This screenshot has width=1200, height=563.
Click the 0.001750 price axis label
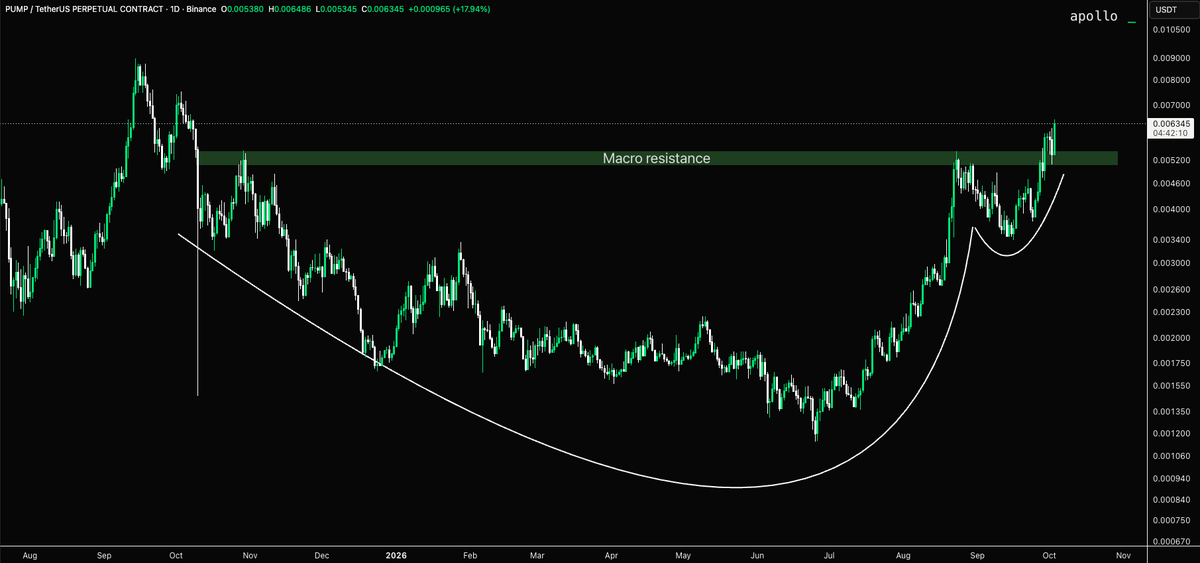click(x=1170, y=364)
